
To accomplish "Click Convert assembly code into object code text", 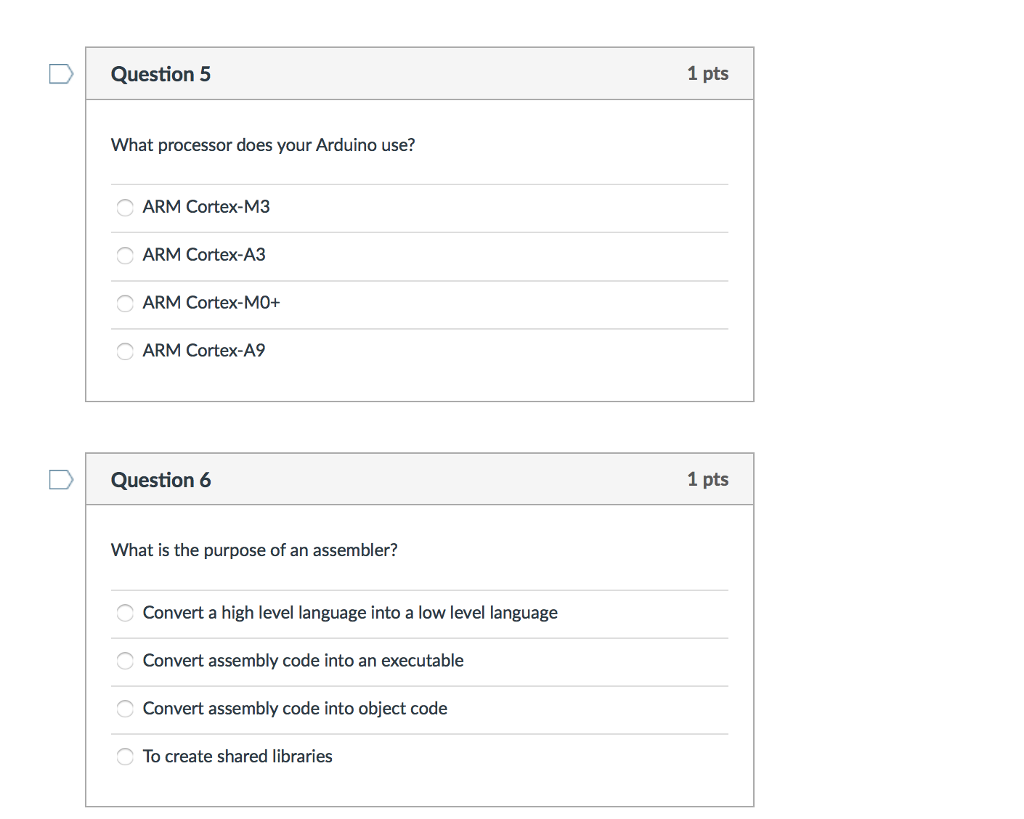I will point(295,709).
